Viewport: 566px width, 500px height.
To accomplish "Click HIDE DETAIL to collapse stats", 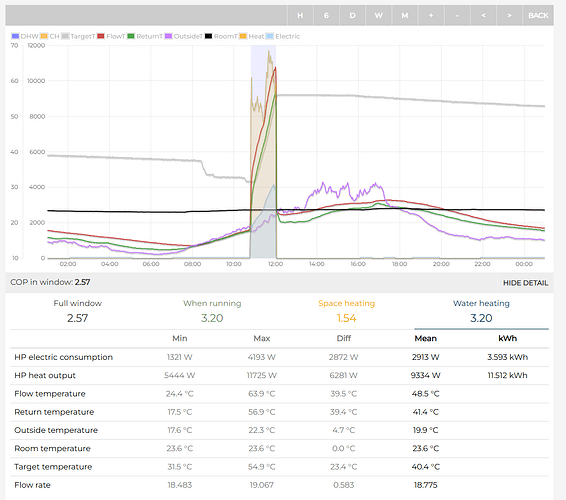I will pos(526,283).
